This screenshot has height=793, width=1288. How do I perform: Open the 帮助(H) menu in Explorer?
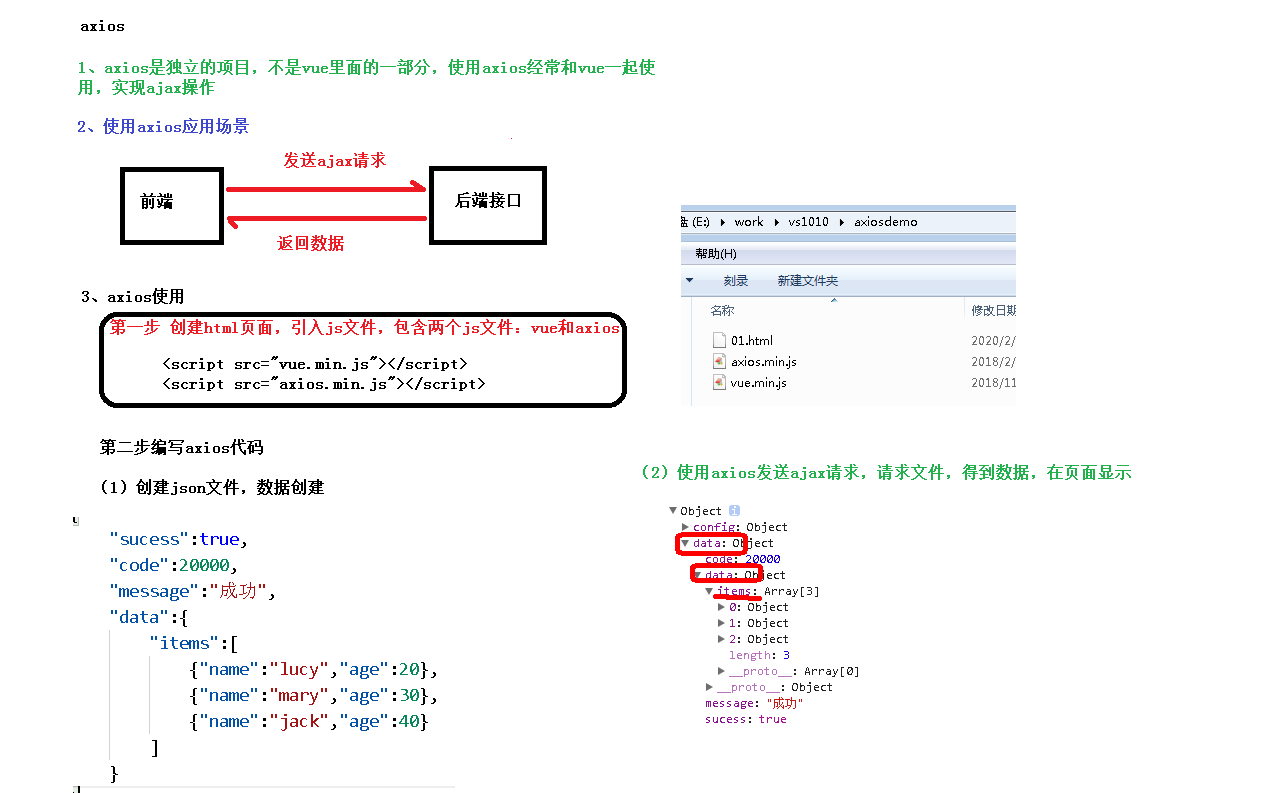716,254
